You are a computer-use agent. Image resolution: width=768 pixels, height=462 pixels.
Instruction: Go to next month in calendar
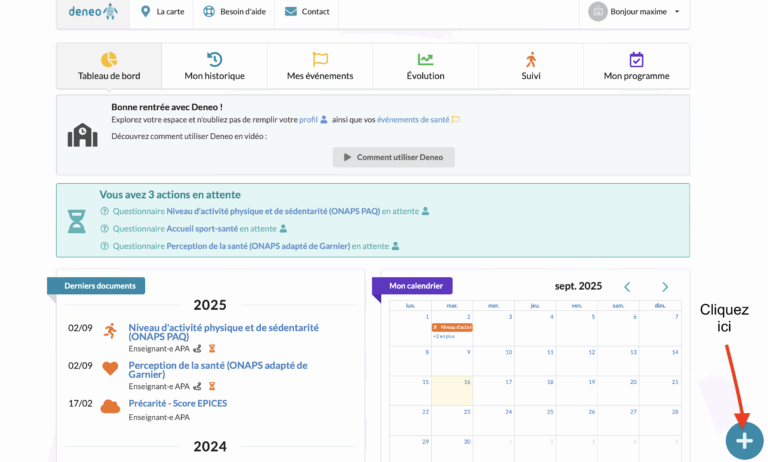click(665, 287)
